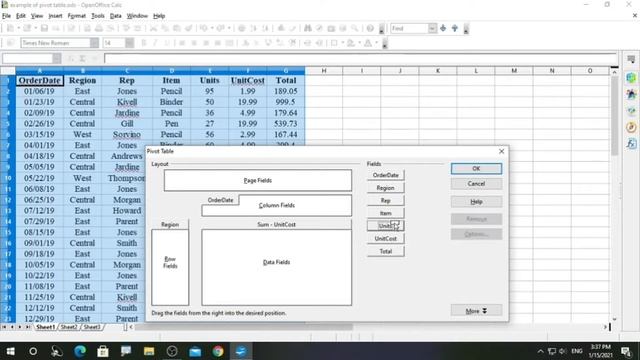Click the Sum sigma icon in formula bar
The height and width of the screenshot is (360, 640).
pyautogui.click(x=82, y=59)
